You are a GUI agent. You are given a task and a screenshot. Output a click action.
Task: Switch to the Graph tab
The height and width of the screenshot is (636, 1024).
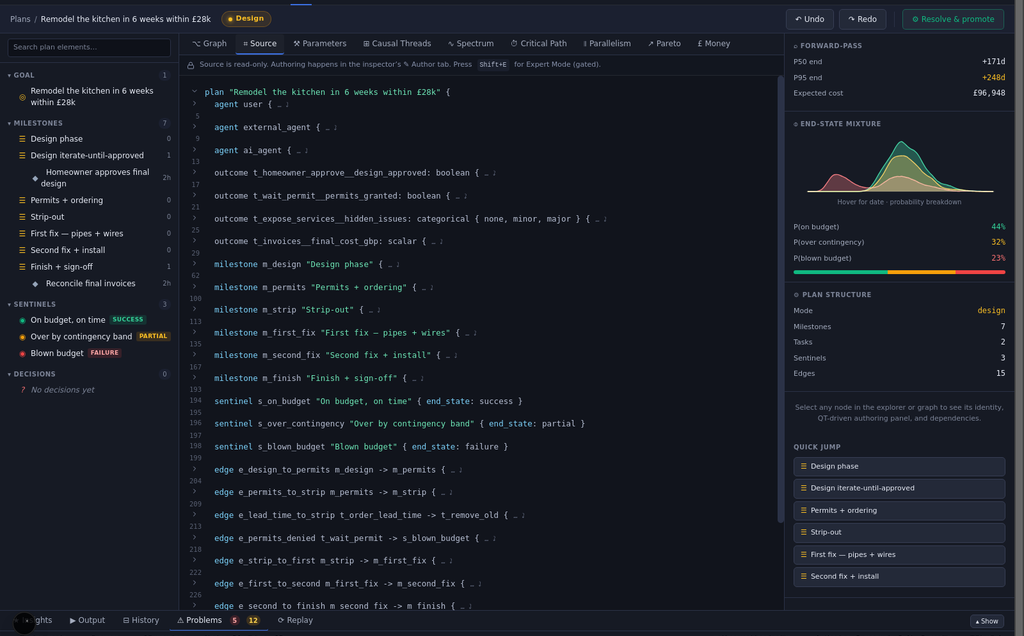click(209, 44)
